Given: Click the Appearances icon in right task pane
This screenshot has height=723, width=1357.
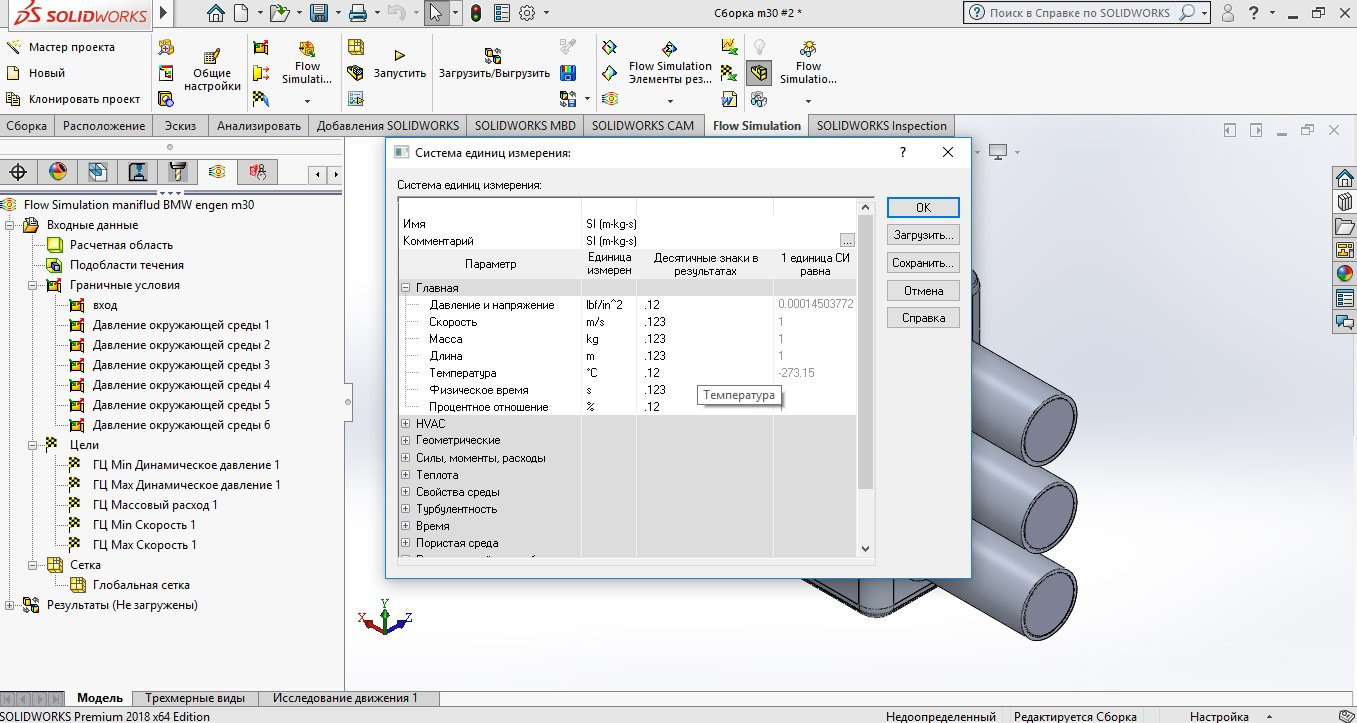Looking at the screenshot, I should point(1345,273).
